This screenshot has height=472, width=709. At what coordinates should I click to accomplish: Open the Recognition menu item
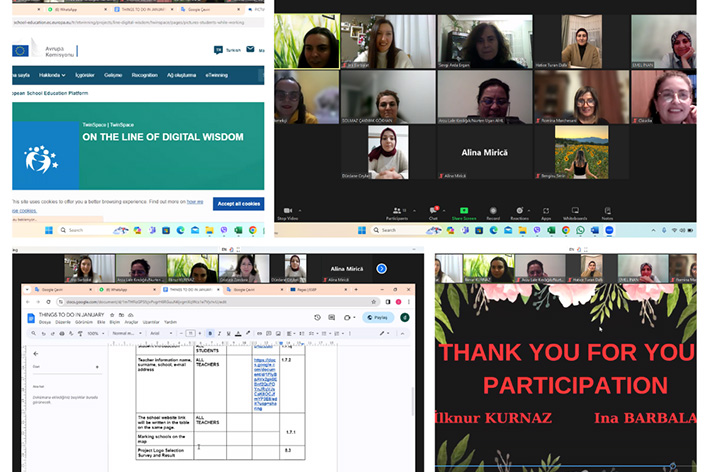144,75
